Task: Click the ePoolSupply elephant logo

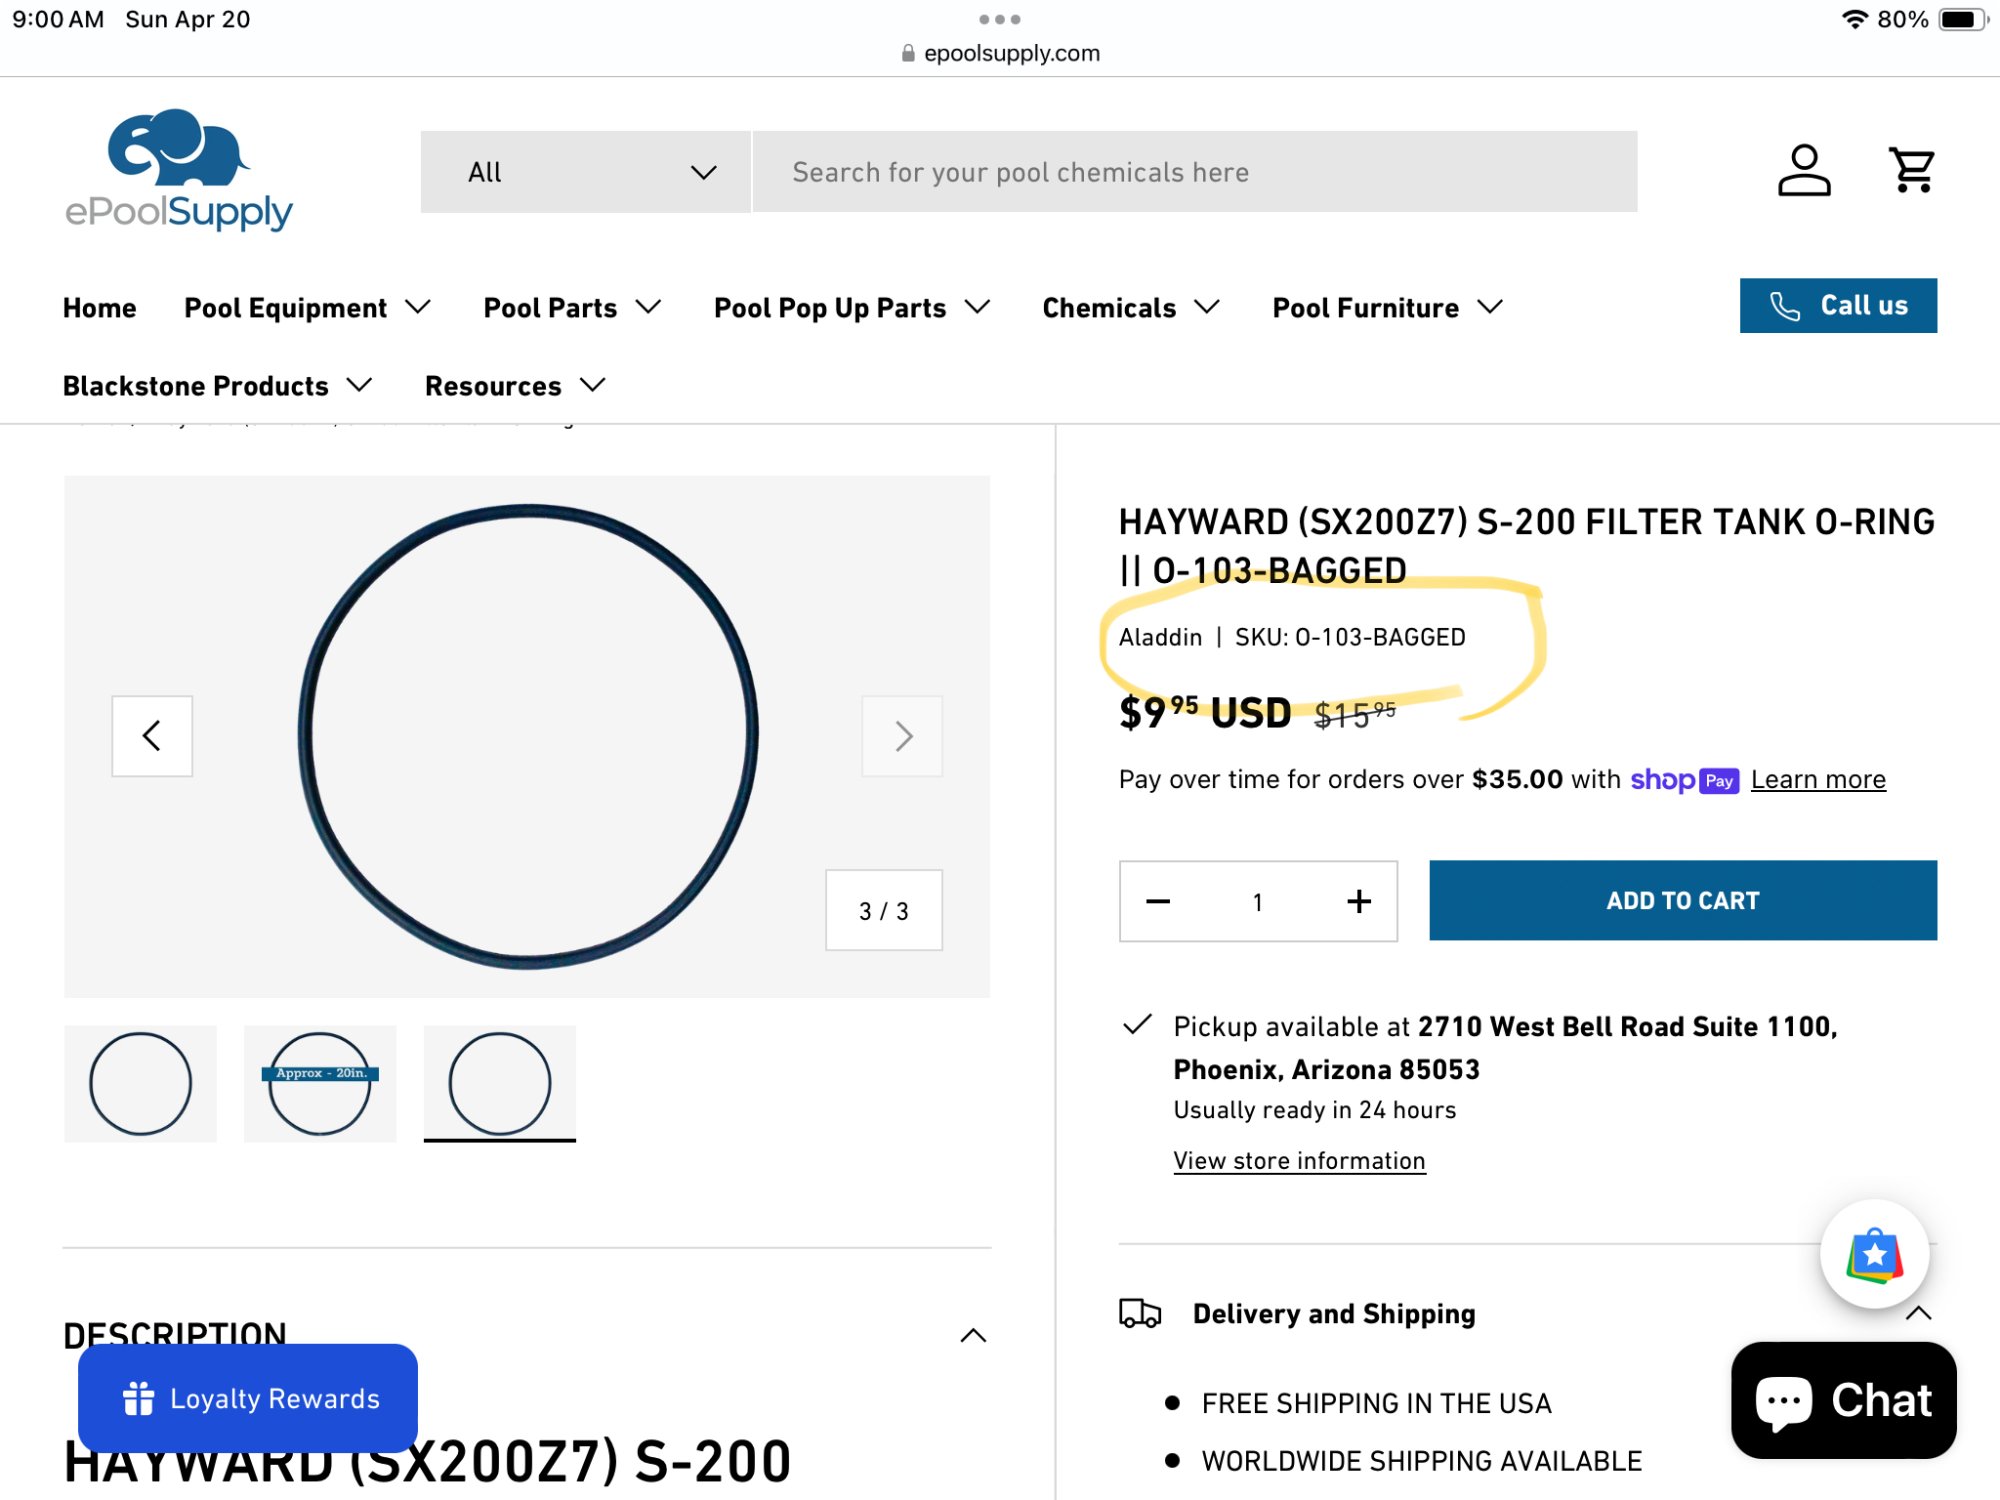Action: (x=179, y=170)
